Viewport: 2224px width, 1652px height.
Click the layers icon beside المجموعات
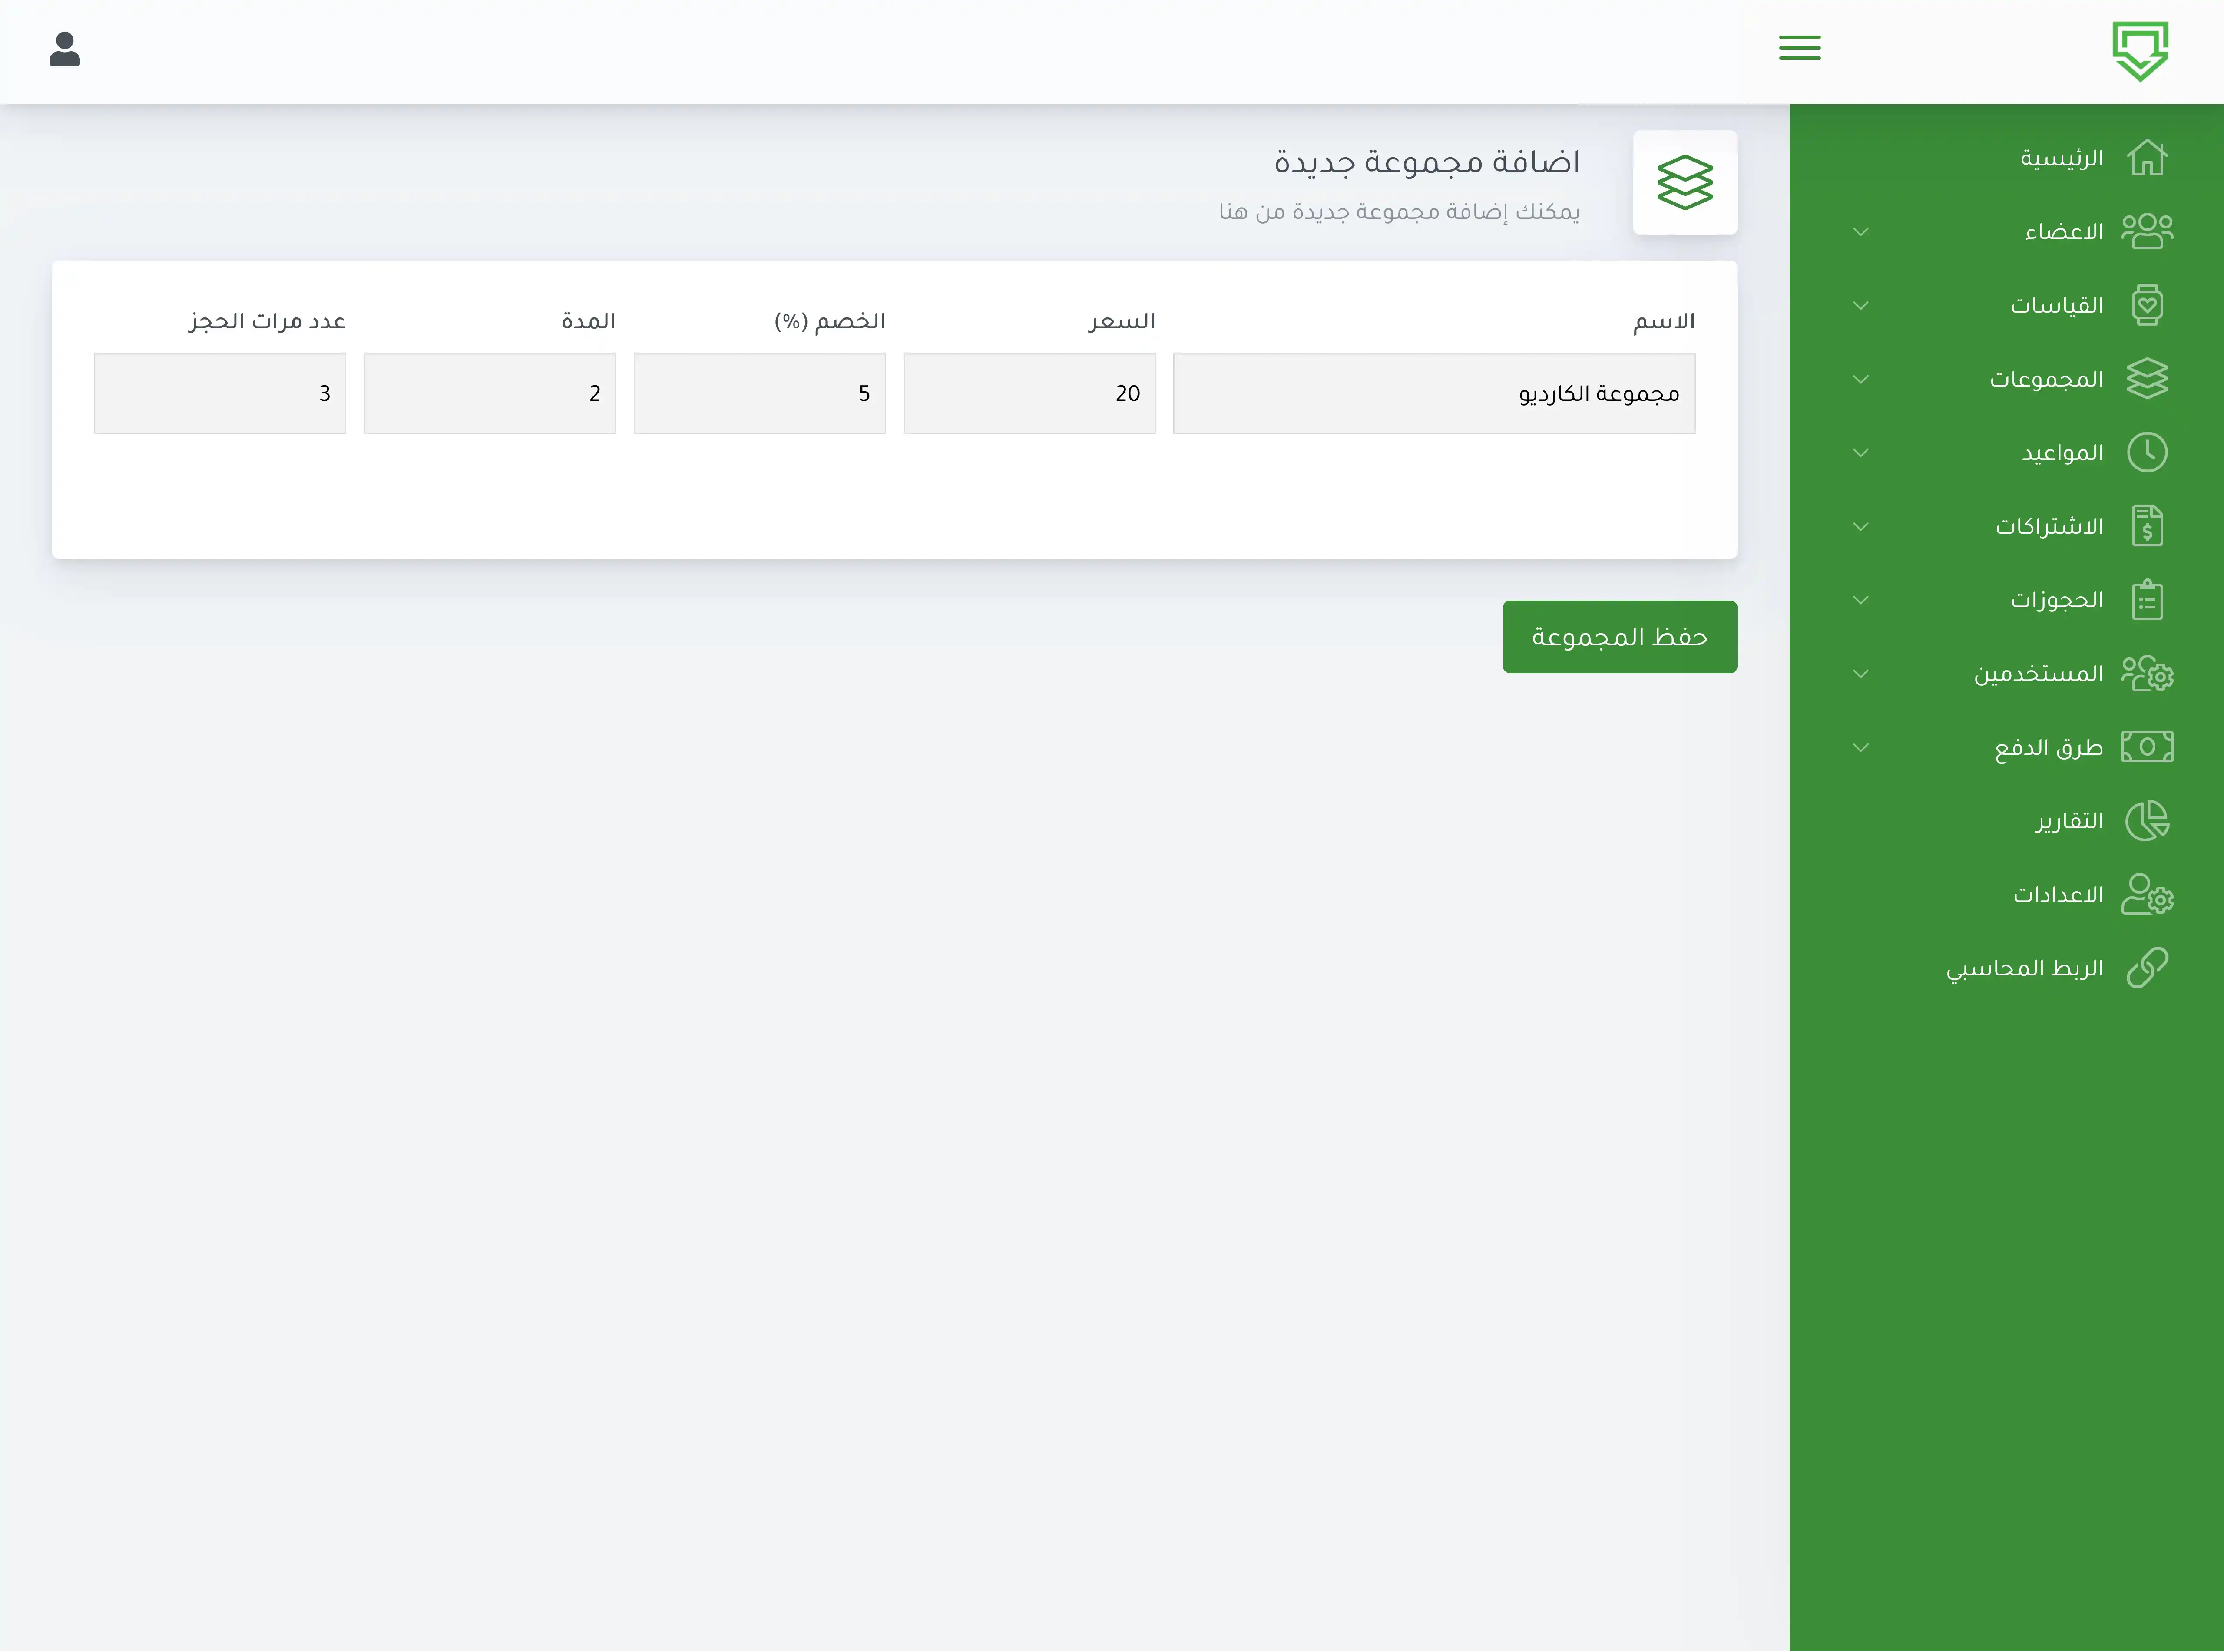pos(2147,379)
